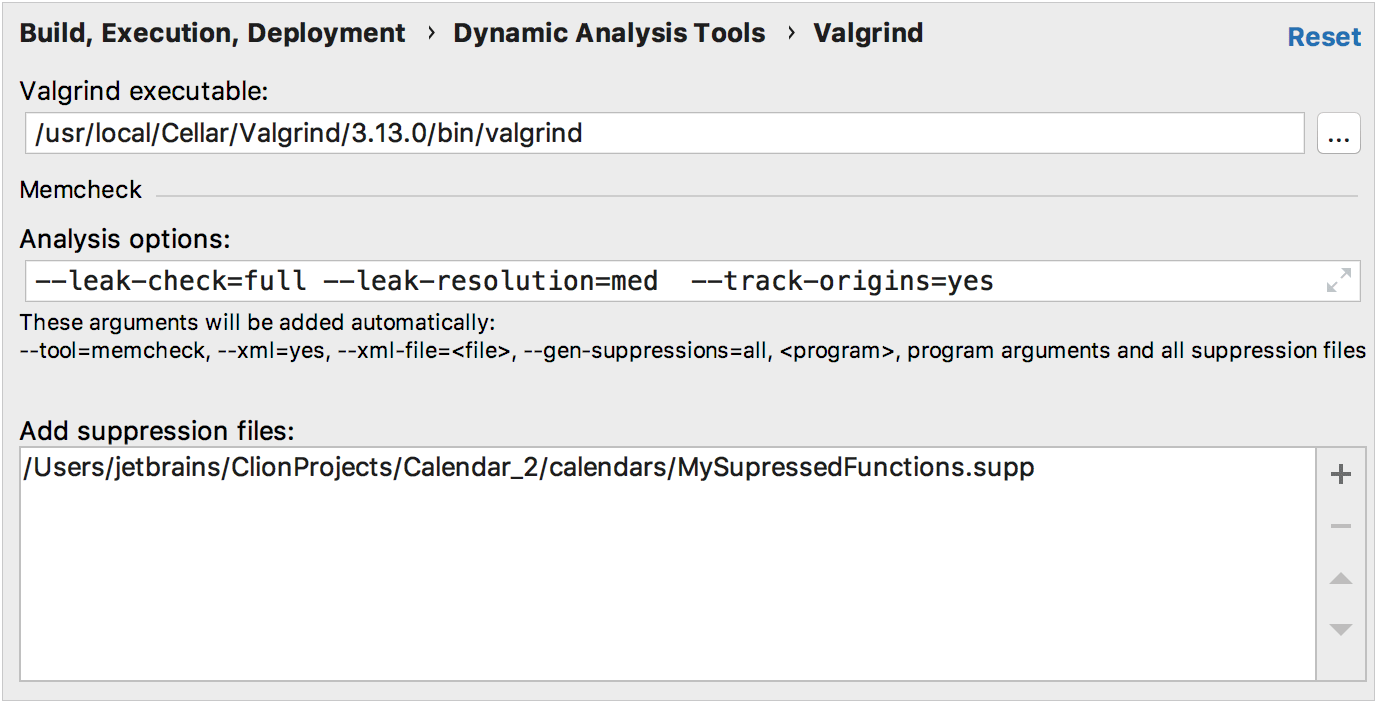This screenshot has width=1376, height=702.
Task: Expand the Analysis options field
Action: pos(1338,281)
